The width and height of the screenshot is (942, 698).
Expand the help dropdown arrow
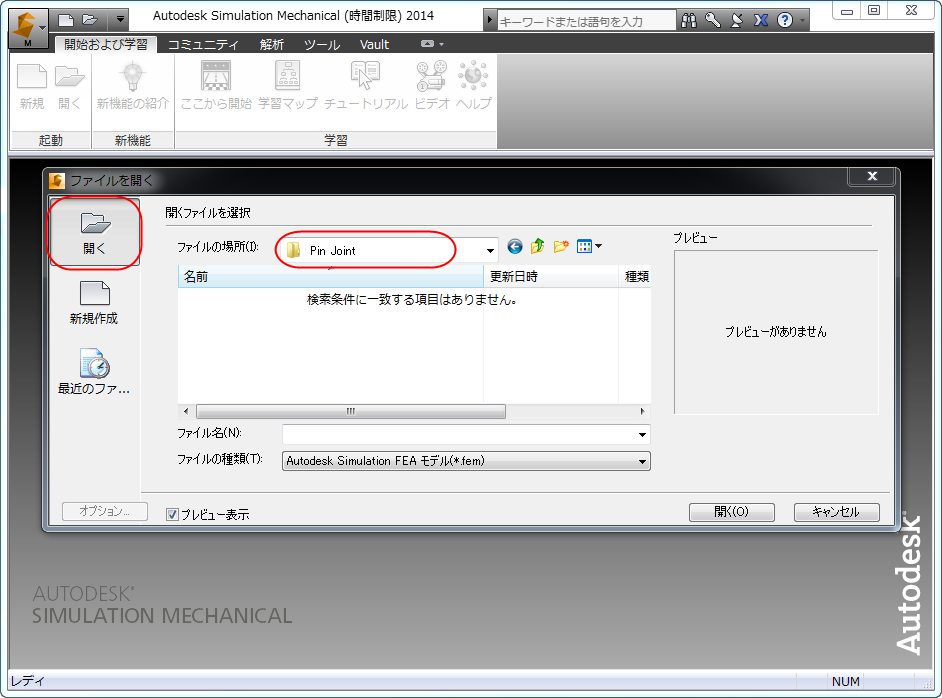click(x=802, y=21)
